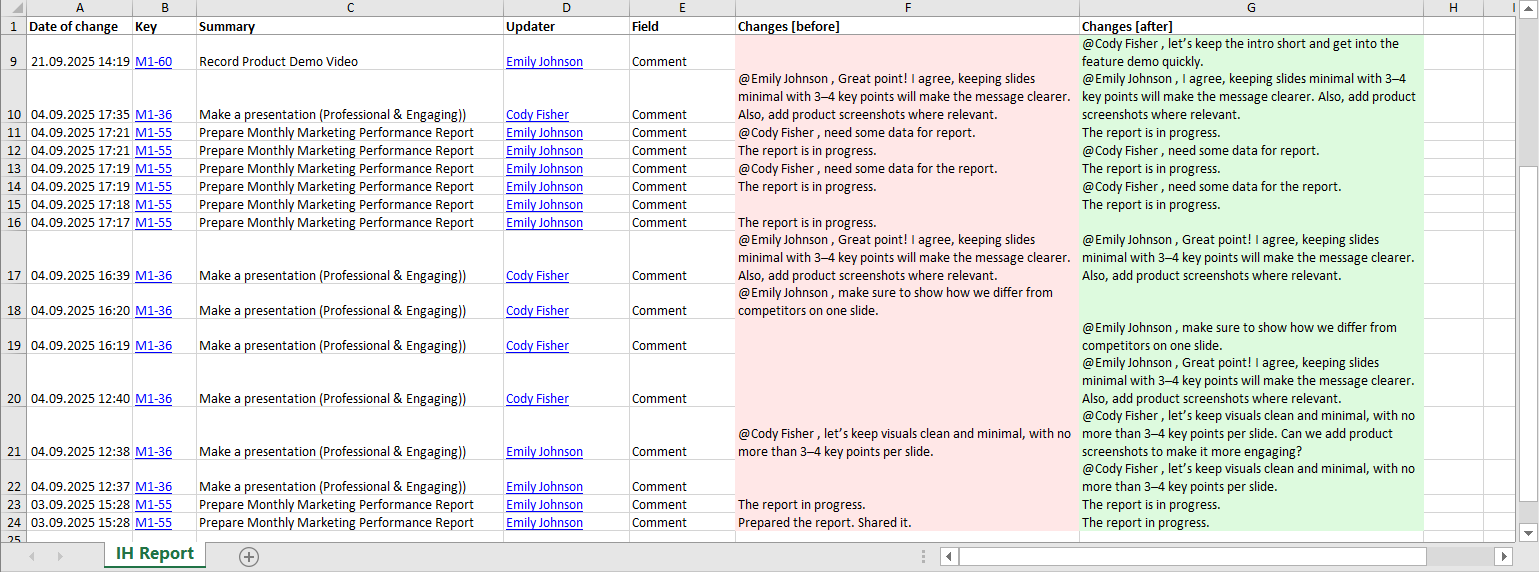Image resolution: width=1539 pixels, height=572 pixels.
Task: Switch to the IH Report sheet tab
Action: [x=155, y=554]
